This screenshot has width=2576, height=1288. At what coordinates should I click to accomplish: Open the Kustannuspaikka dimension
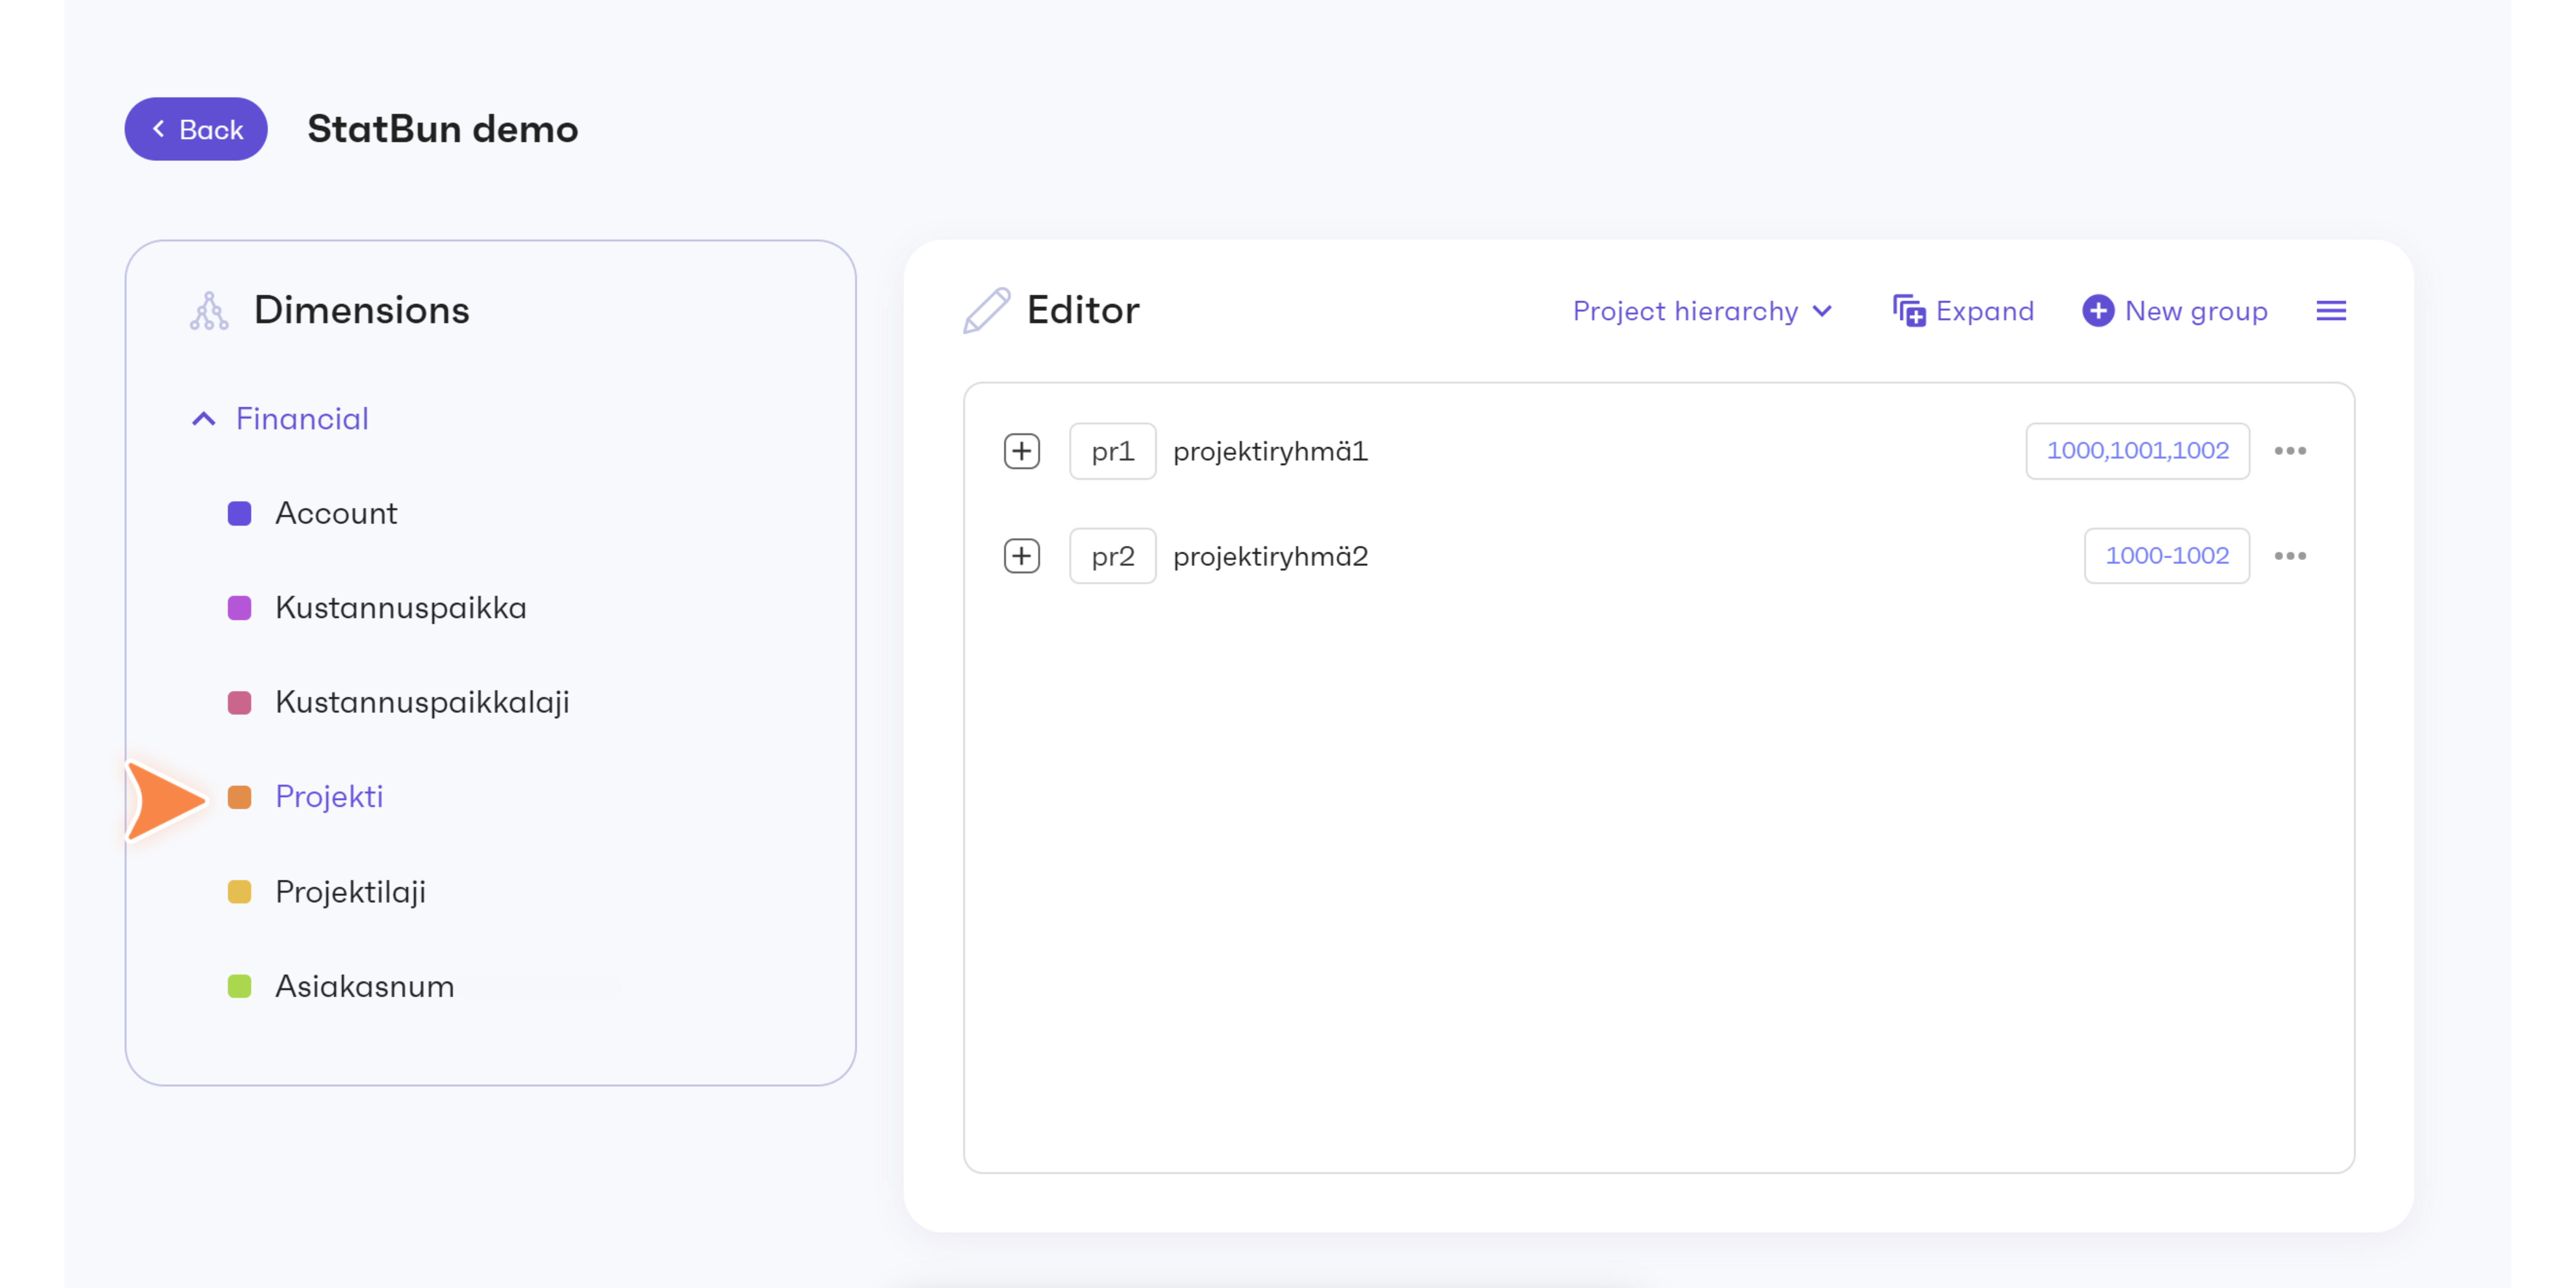click(401, 608)
